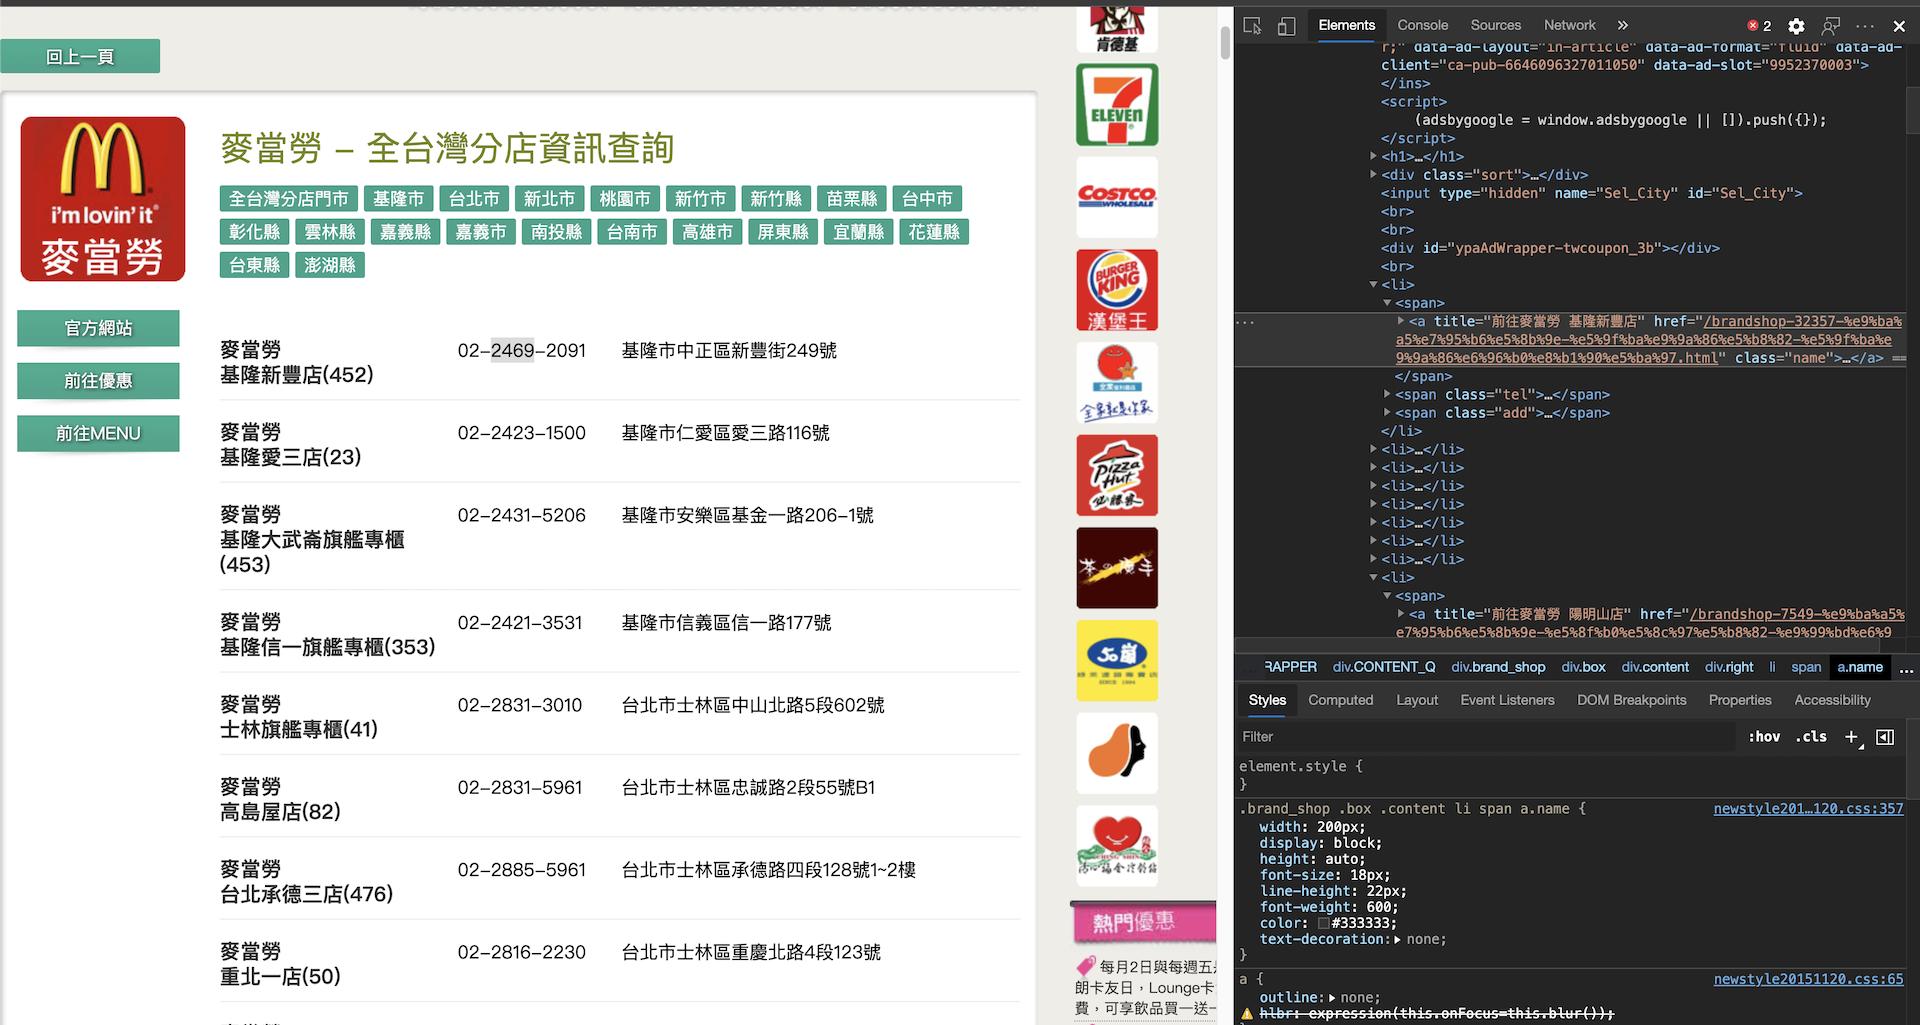Click the red error count badge
The width and height of the screenshot is (1920, 1025).
(1759, 26)
